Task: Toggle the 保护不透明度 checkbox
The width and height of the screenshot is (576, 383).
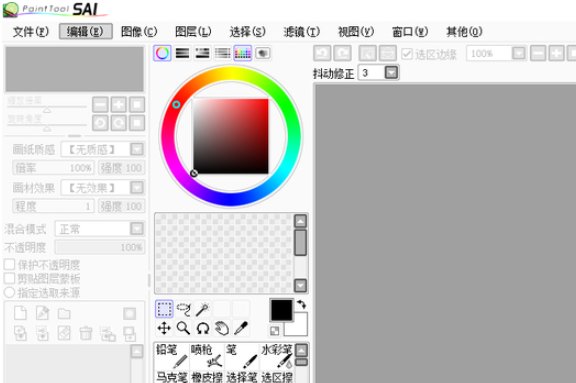Action: point(10,264)
